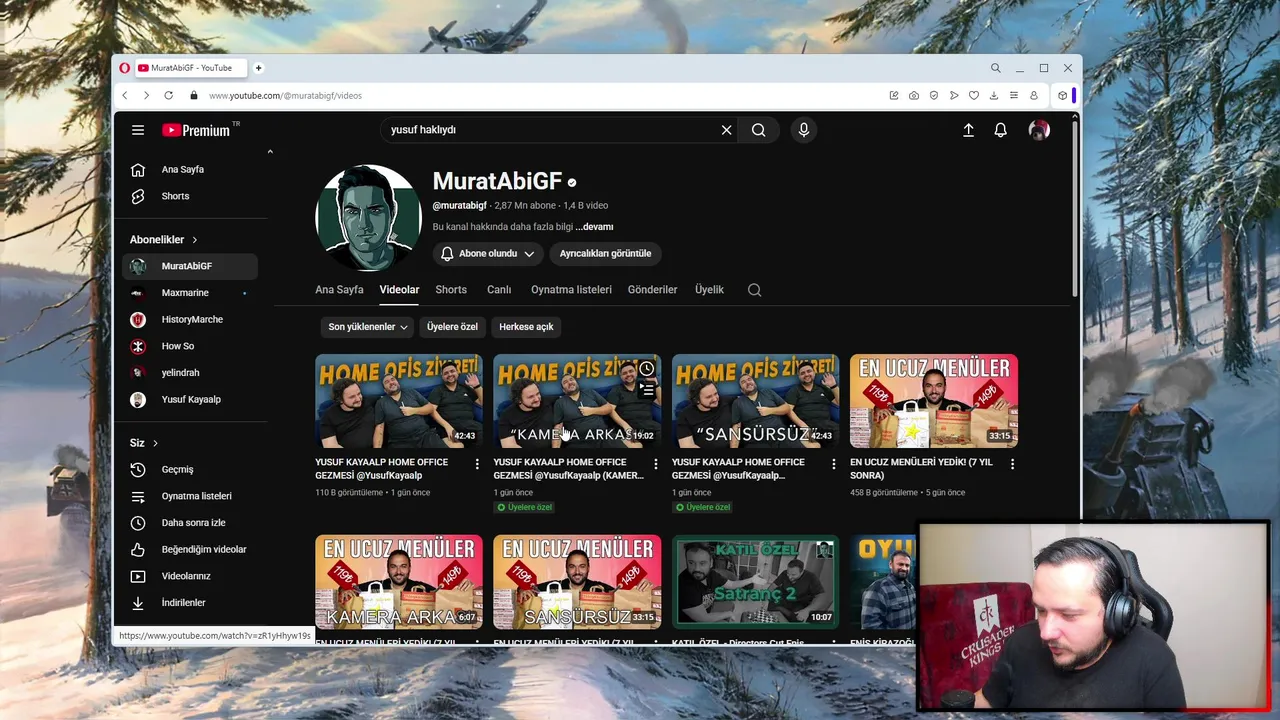Reload the page with the refresh icon
Viewport: 1280px width, 720px height.
tap(168, 95)
